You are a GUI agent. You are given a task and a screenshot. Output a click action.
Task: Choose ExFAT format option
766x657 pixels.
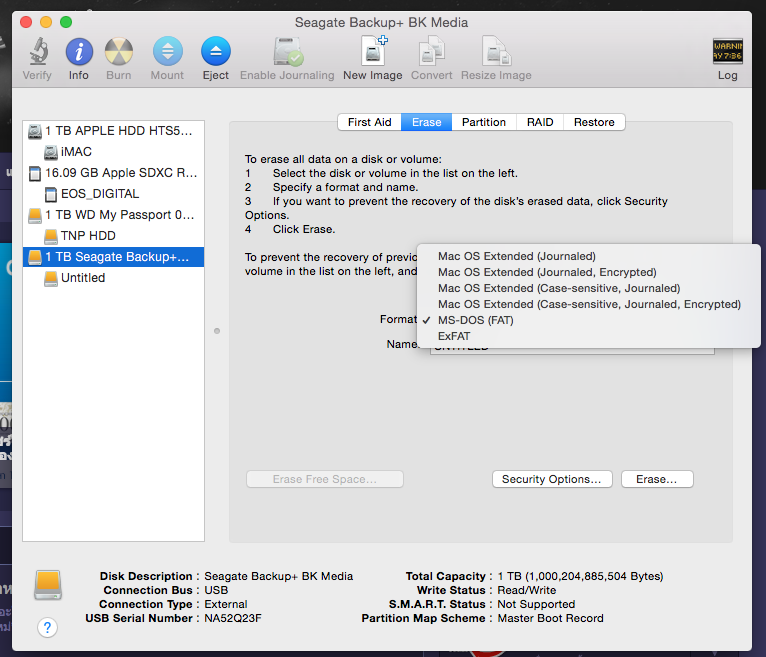pyautogui.click(x=589, y=337)
